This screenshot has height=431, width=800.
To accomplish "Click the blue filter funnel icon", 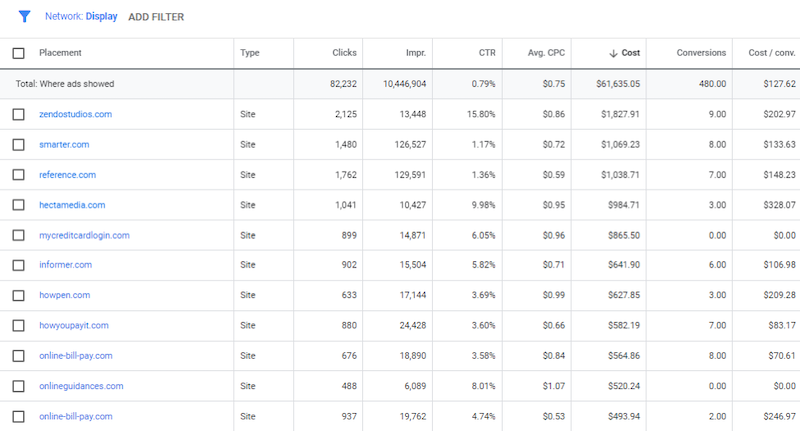I will point(25,16).
